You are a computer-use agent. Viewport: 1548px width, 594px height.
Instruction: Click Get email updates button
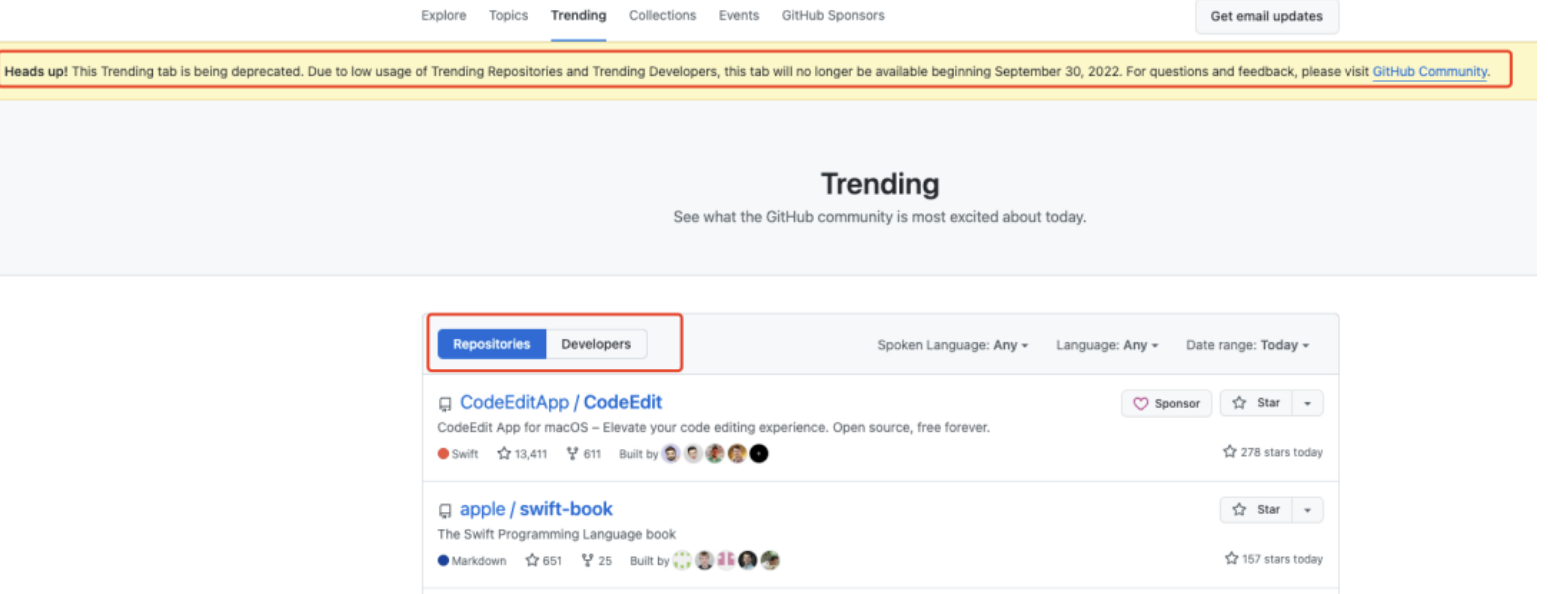point(1266,16)
